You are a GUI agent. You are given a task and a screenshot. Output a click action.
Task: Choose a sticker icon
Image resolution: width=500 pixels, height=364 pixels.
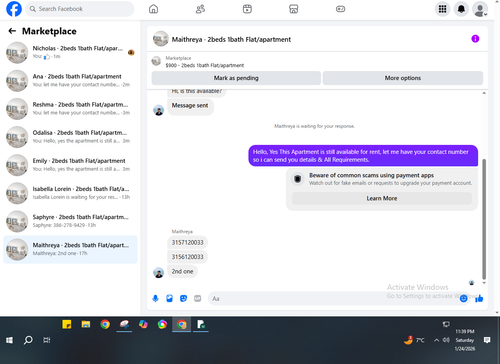coord(183,298)
